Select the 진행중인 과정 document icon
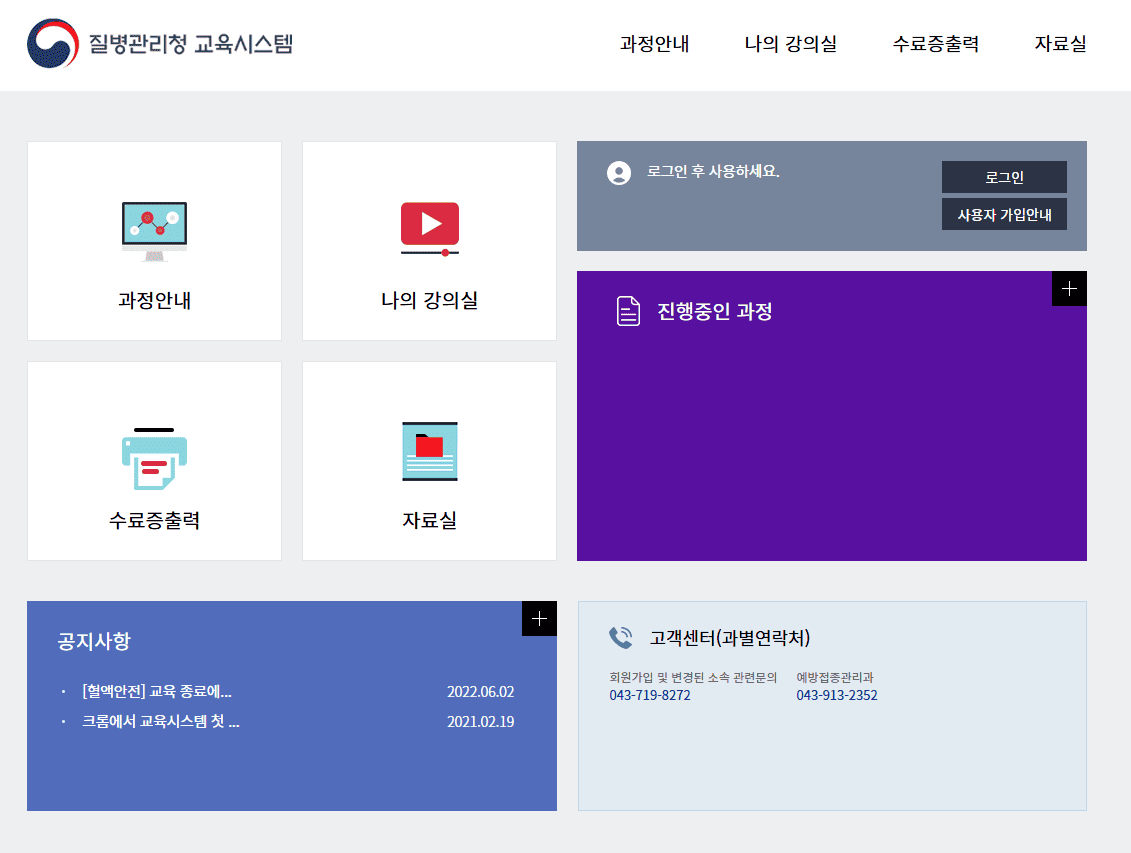The image size is (1131, 853). pyautogui.click(x=628, y=311)
